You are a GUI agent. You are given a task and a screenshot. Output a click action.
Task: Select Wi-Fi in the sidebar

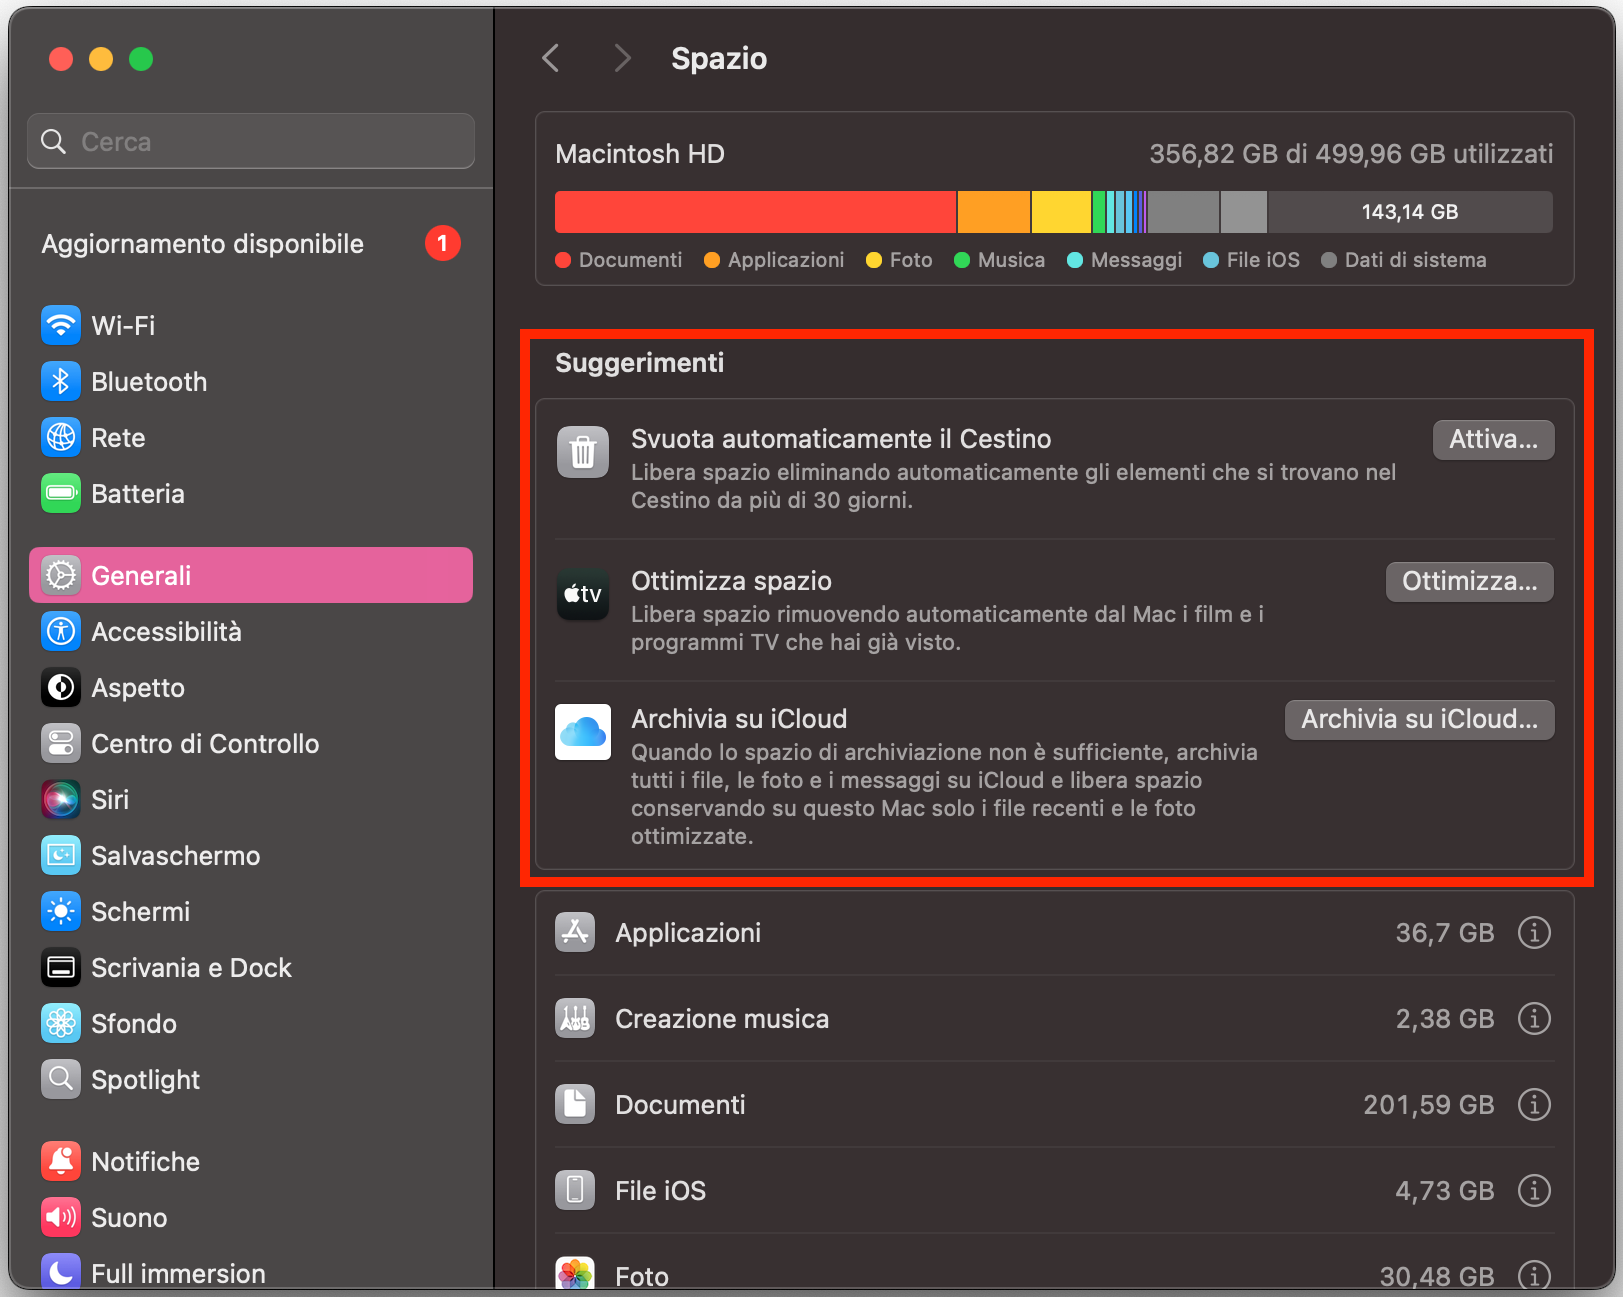[x=251, y=325]
